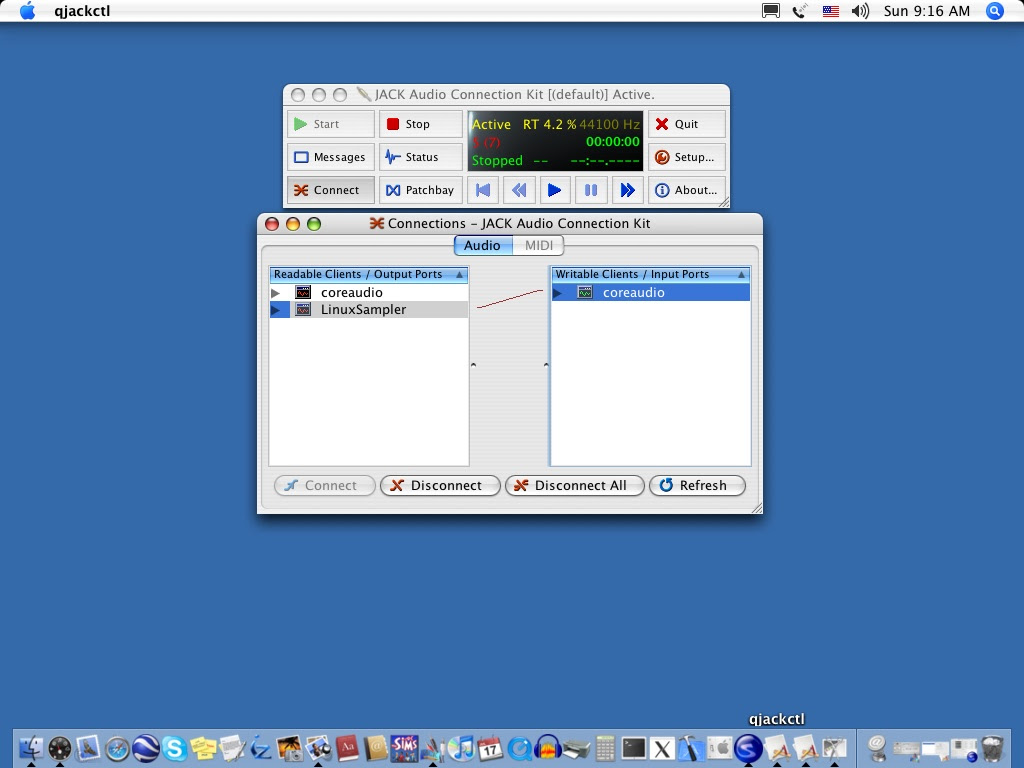Click the transport fast-forward icon
Screen dimensions: 1024x768
(x=627, y=190)
